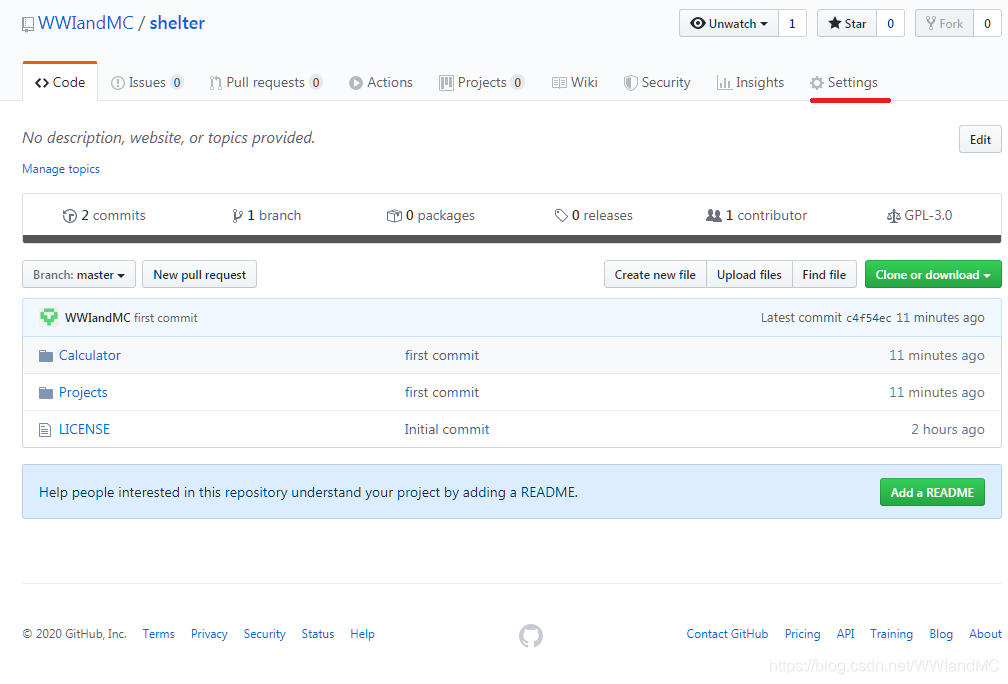Open the Issues tab
Viewport: 1008px width, 684px height.
(x=147, y=82)
